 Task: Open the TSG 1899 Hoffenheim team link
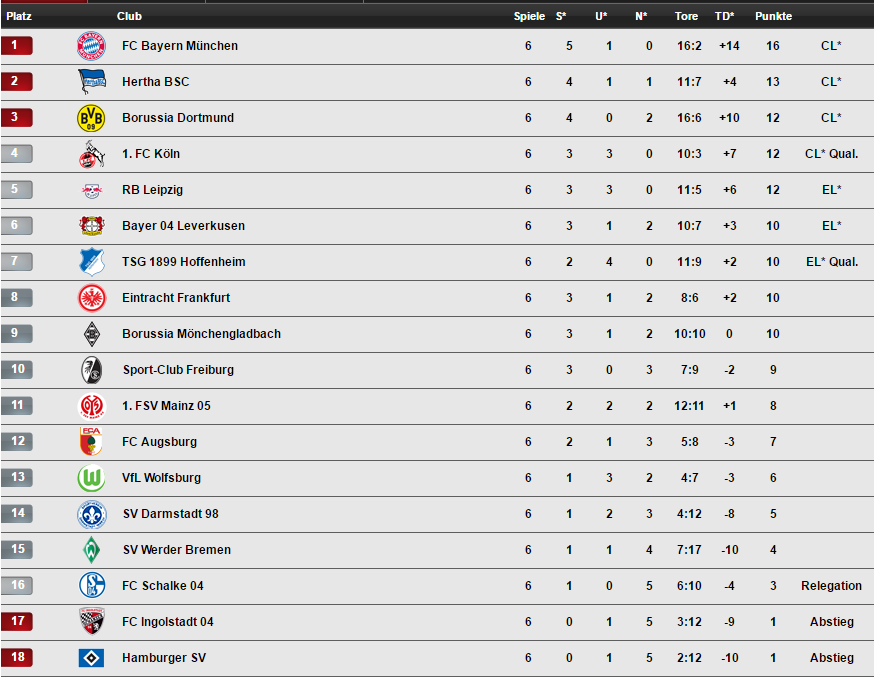[183, 261]
